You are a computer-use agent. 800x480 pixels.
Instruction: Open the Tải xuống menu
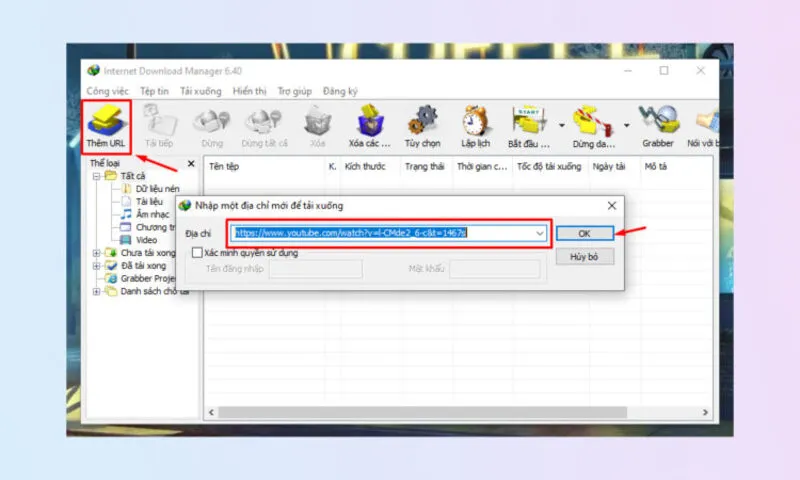pos(201,91)
